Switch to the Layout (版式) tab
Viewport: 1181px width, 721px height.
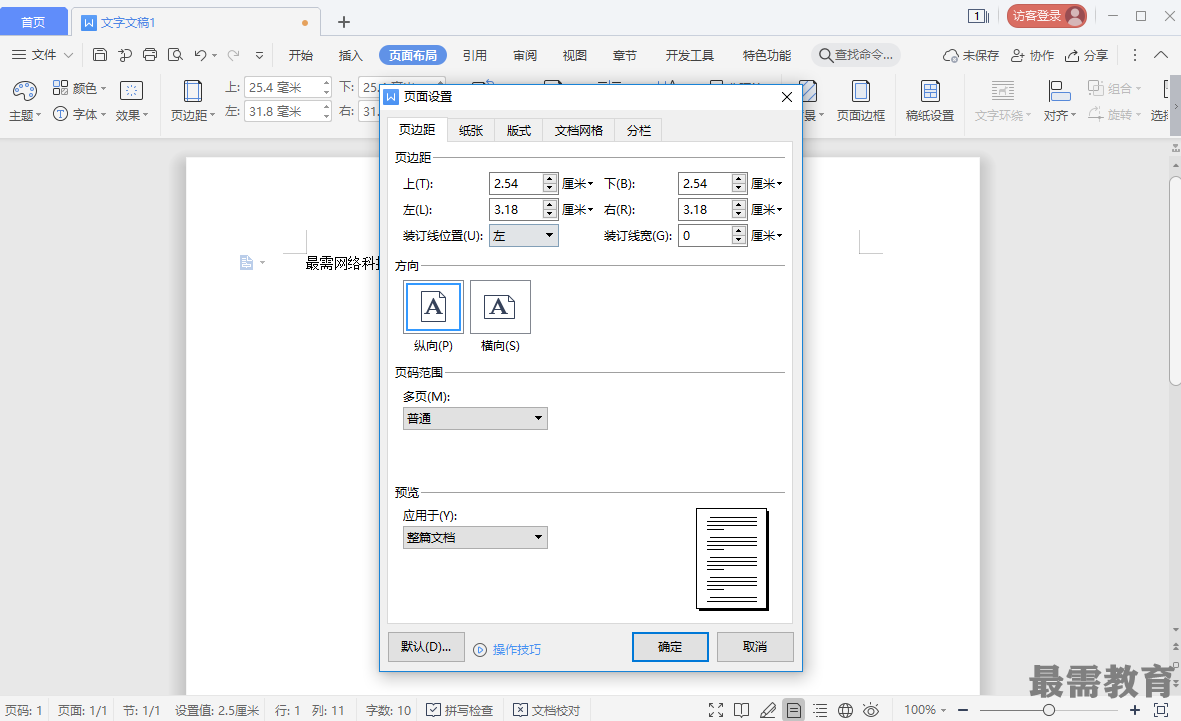[518, 130]
